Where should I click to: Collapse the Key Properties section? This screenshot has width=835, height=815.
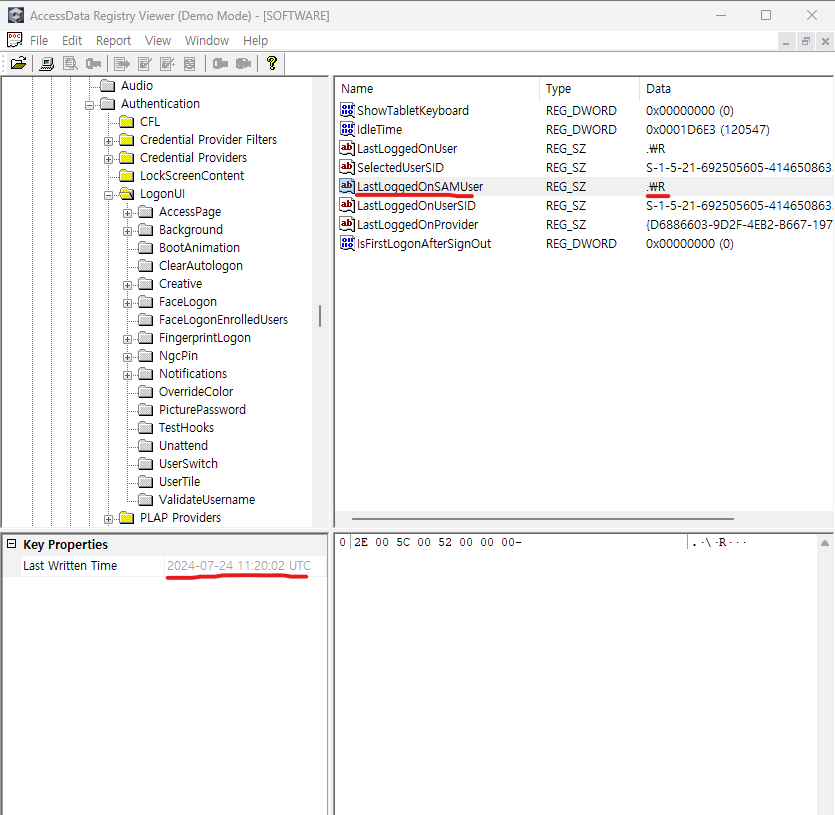(x=11, y=544)
